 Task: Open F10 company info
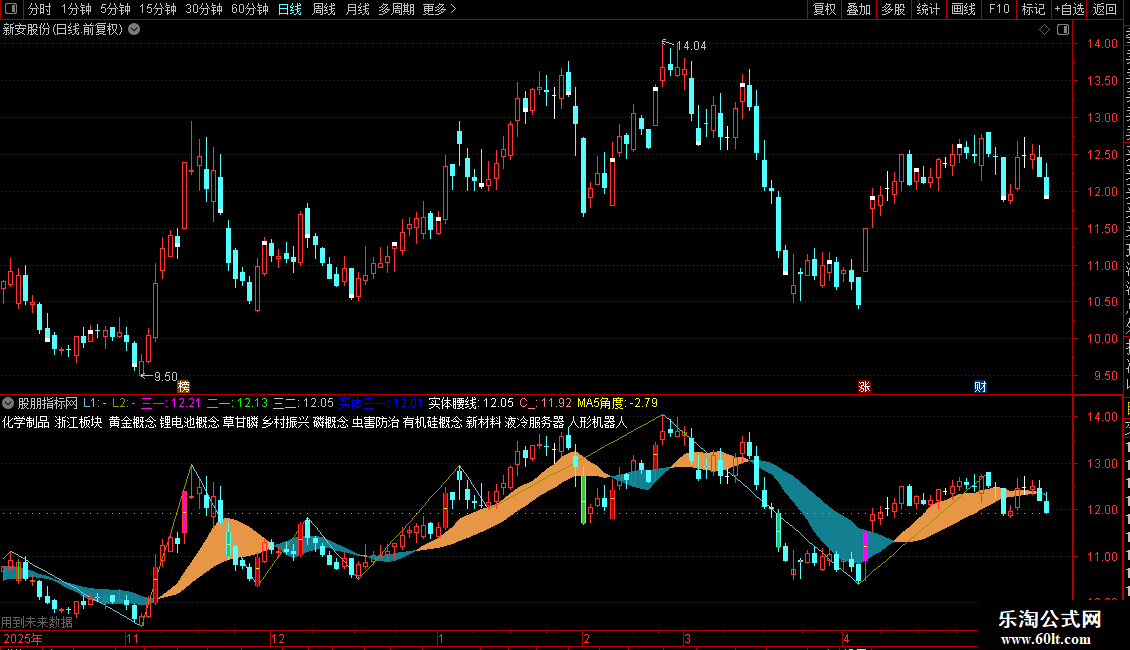999,9
